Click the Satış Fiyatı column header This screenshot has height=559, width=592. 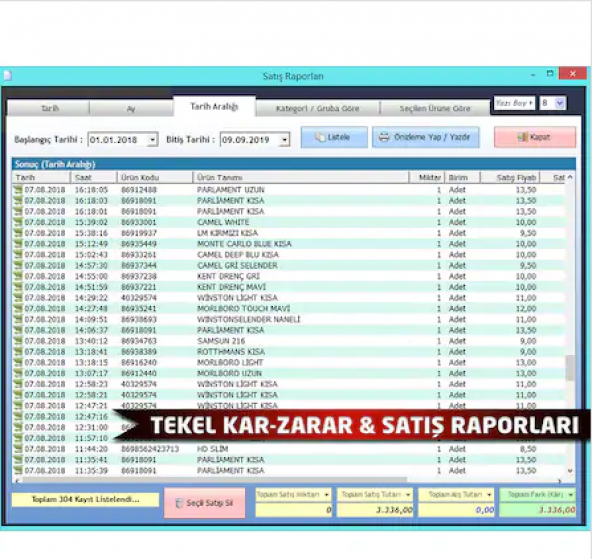coord(510,177)
